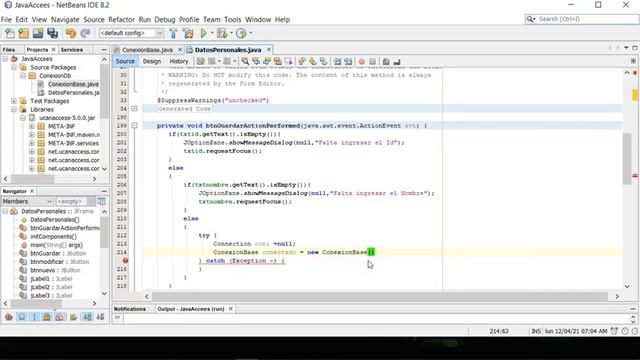Run the project with green play icon

click(203, 33)
